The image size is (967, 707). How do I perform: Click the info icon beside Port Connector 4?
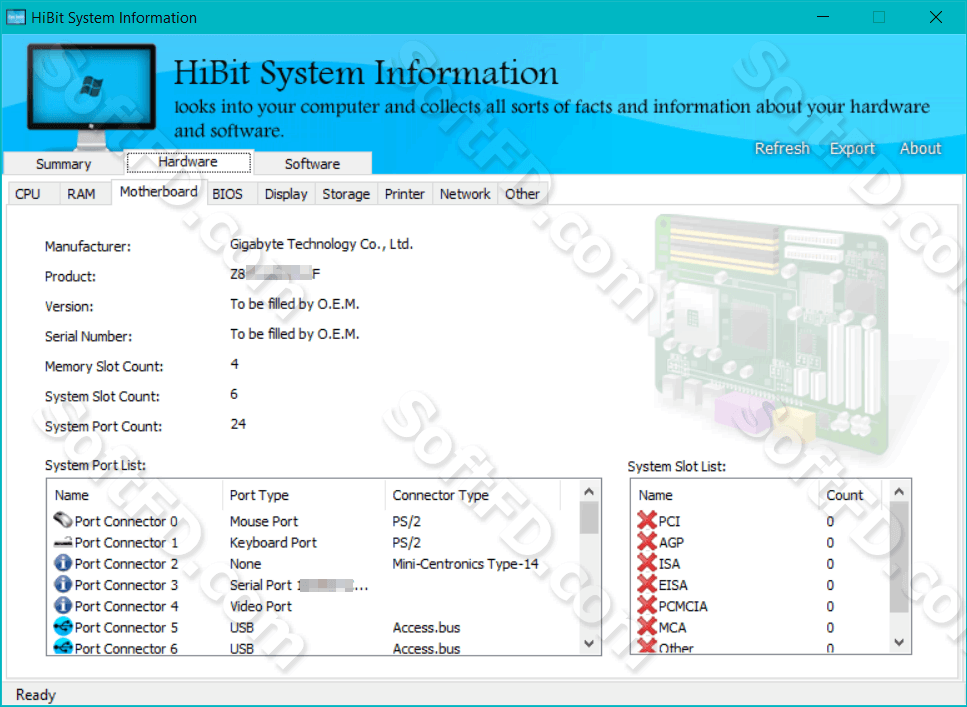[x=63, y=606]
